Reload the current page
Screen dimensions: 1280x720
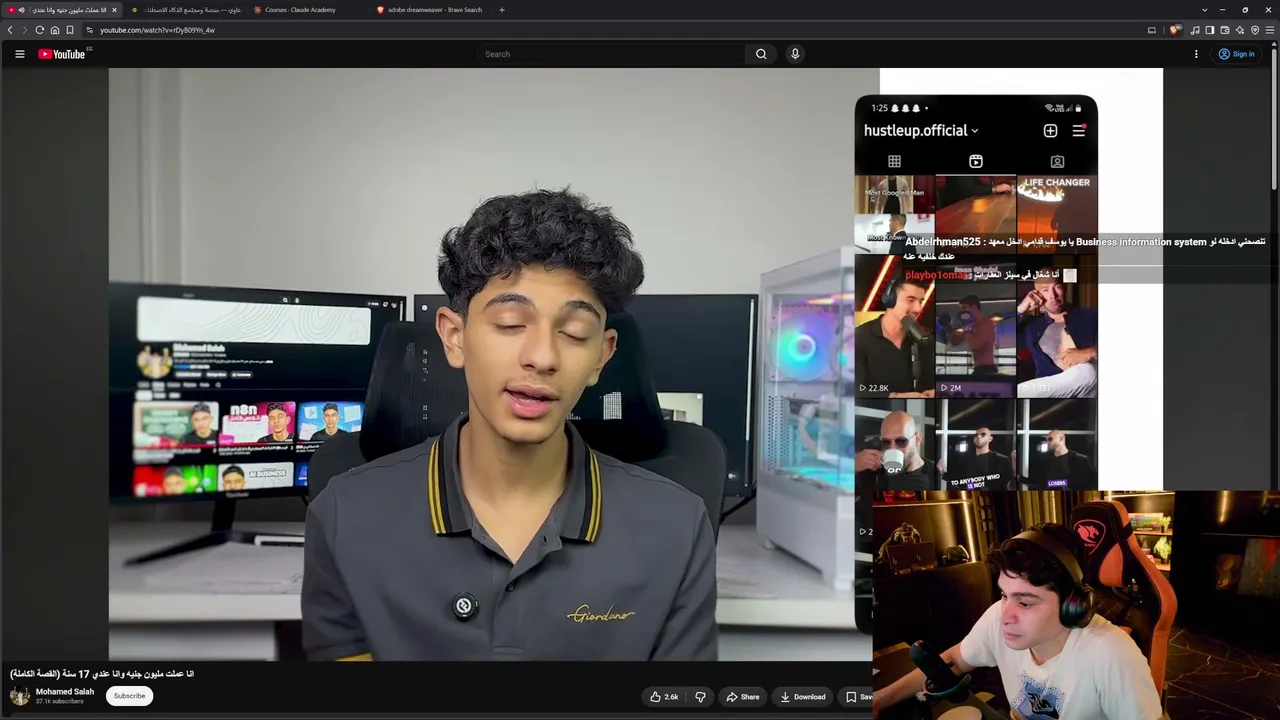click(x=40, y=30)
